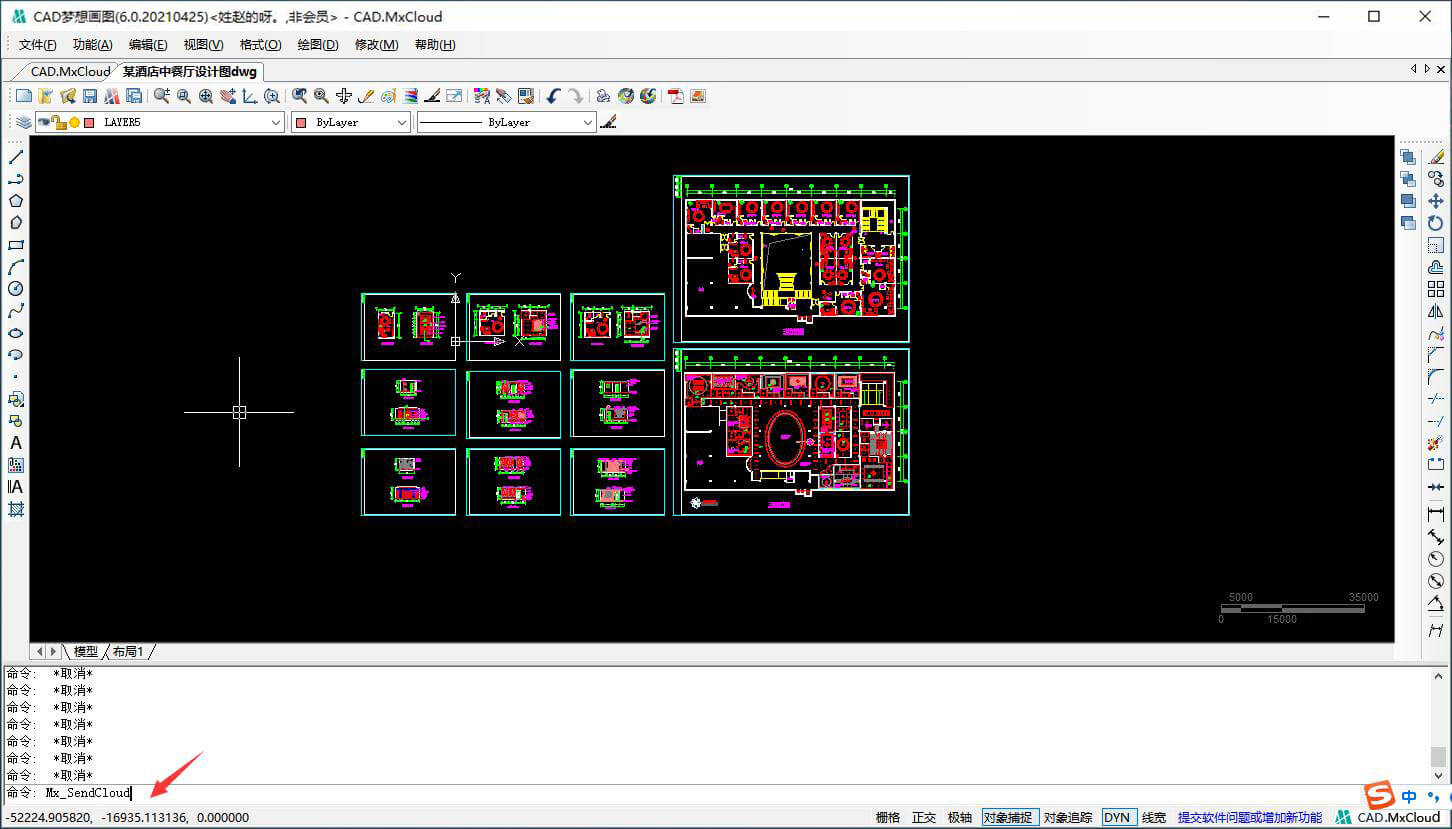1452x829 pixels.
Task: Switch to the 模型 model tab
Action: pos(86,651)
